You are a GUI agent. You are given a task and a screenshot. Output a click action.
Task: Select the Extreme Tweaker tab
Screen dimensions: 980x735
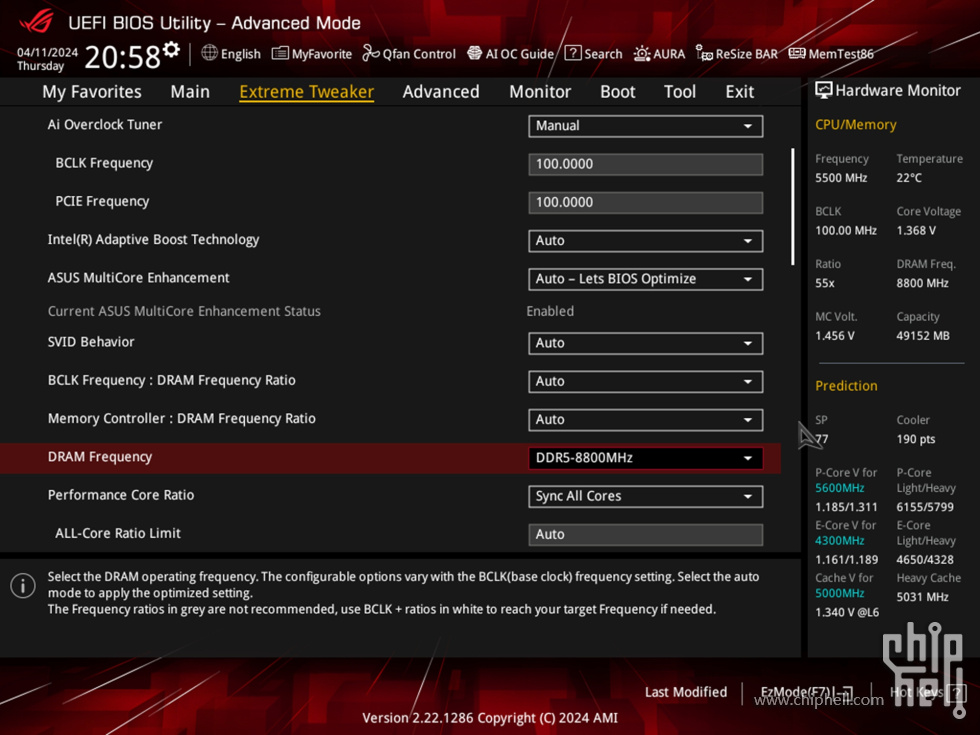(306, 92)
